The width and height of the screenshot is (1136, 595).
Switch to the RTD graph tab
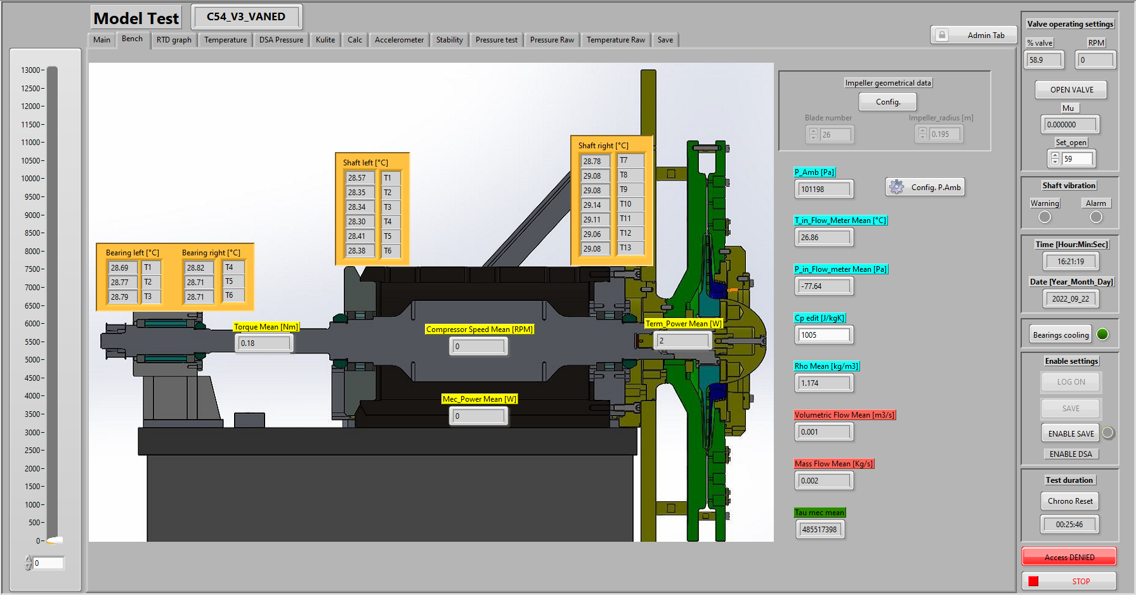coord(173,40)
